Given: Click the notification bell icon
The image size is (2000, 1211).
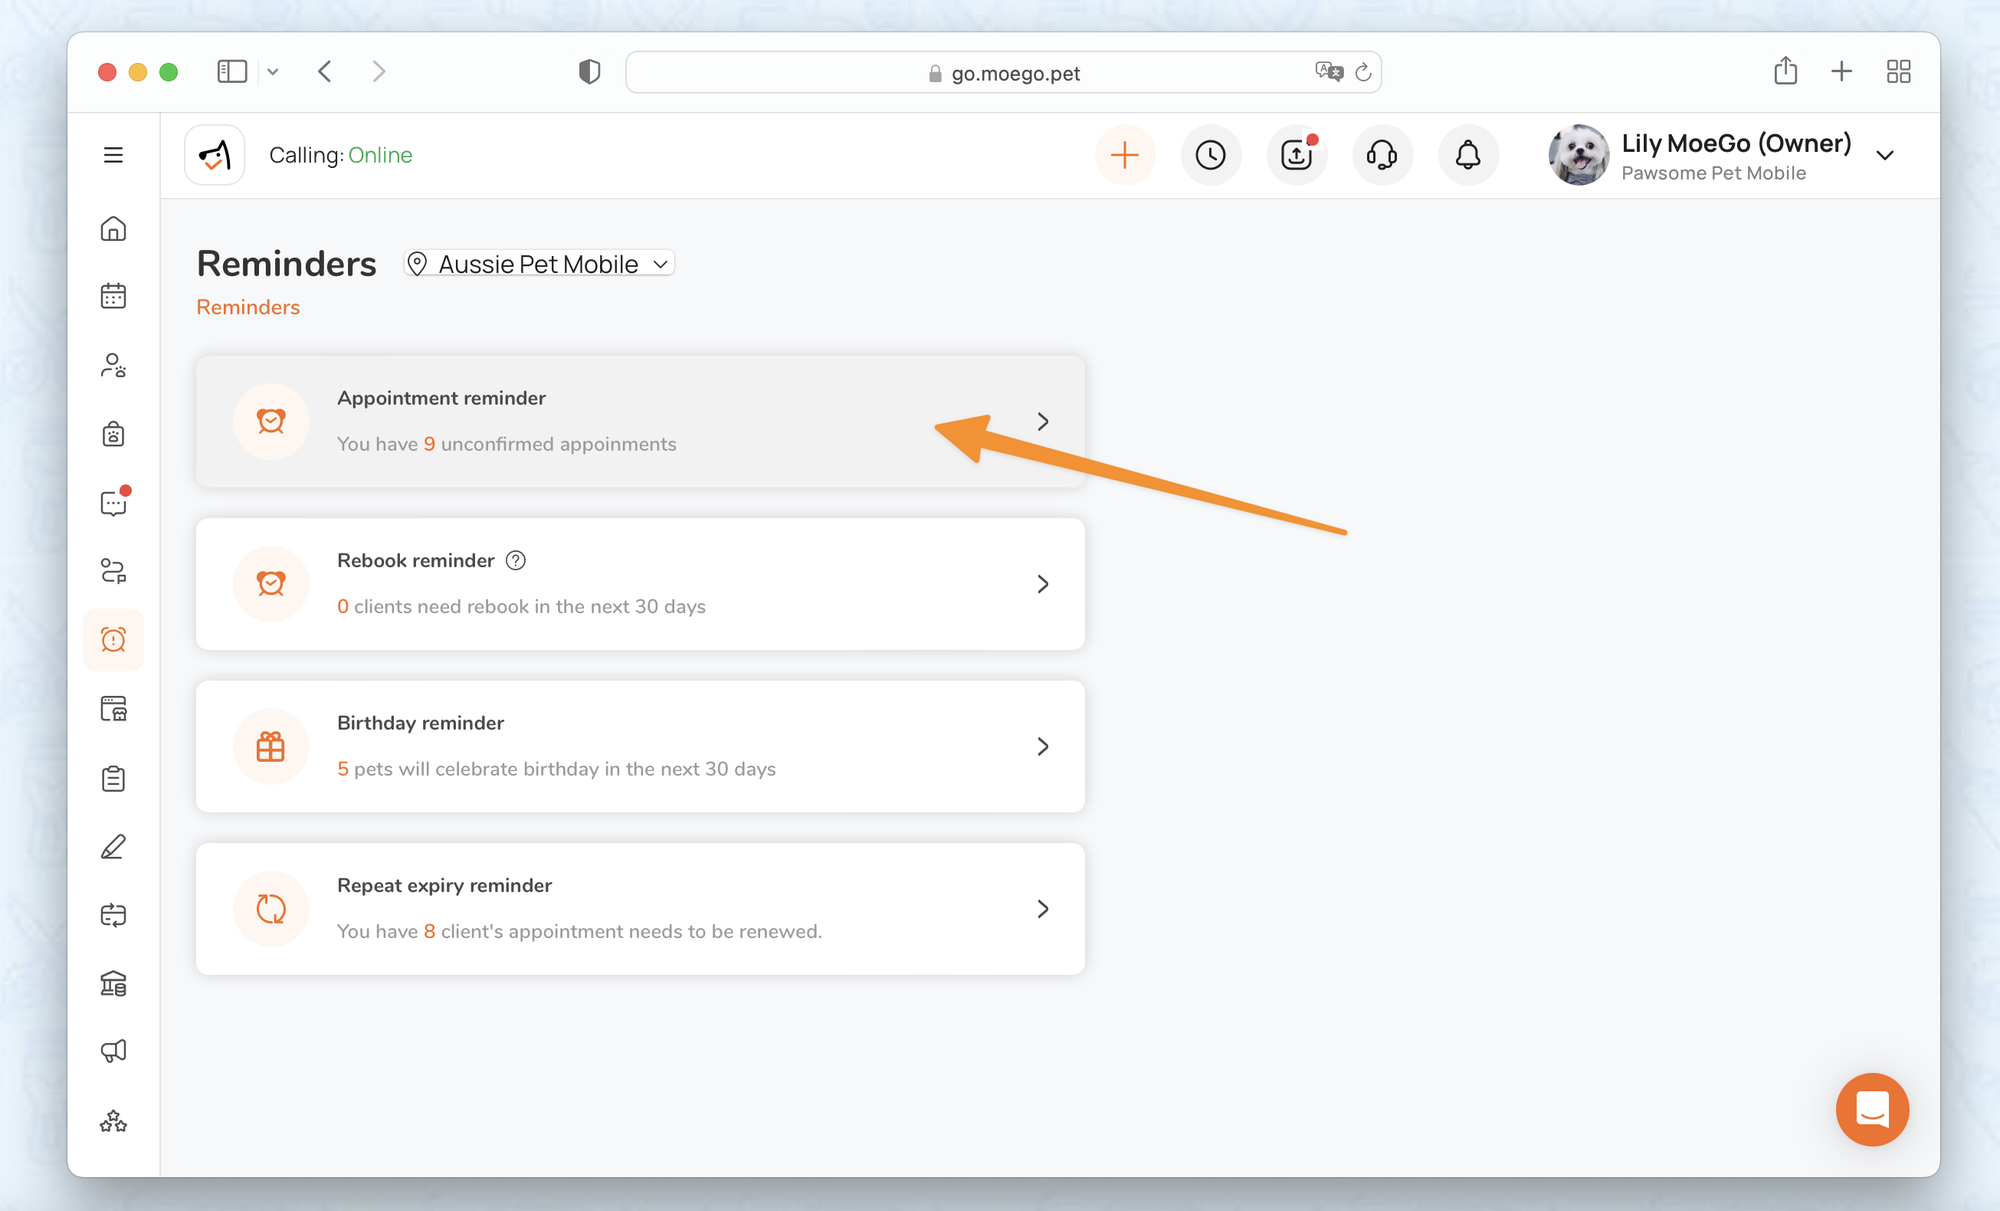Looking at the screenshot, I should pyautogui.click(x=1468, y=155).
